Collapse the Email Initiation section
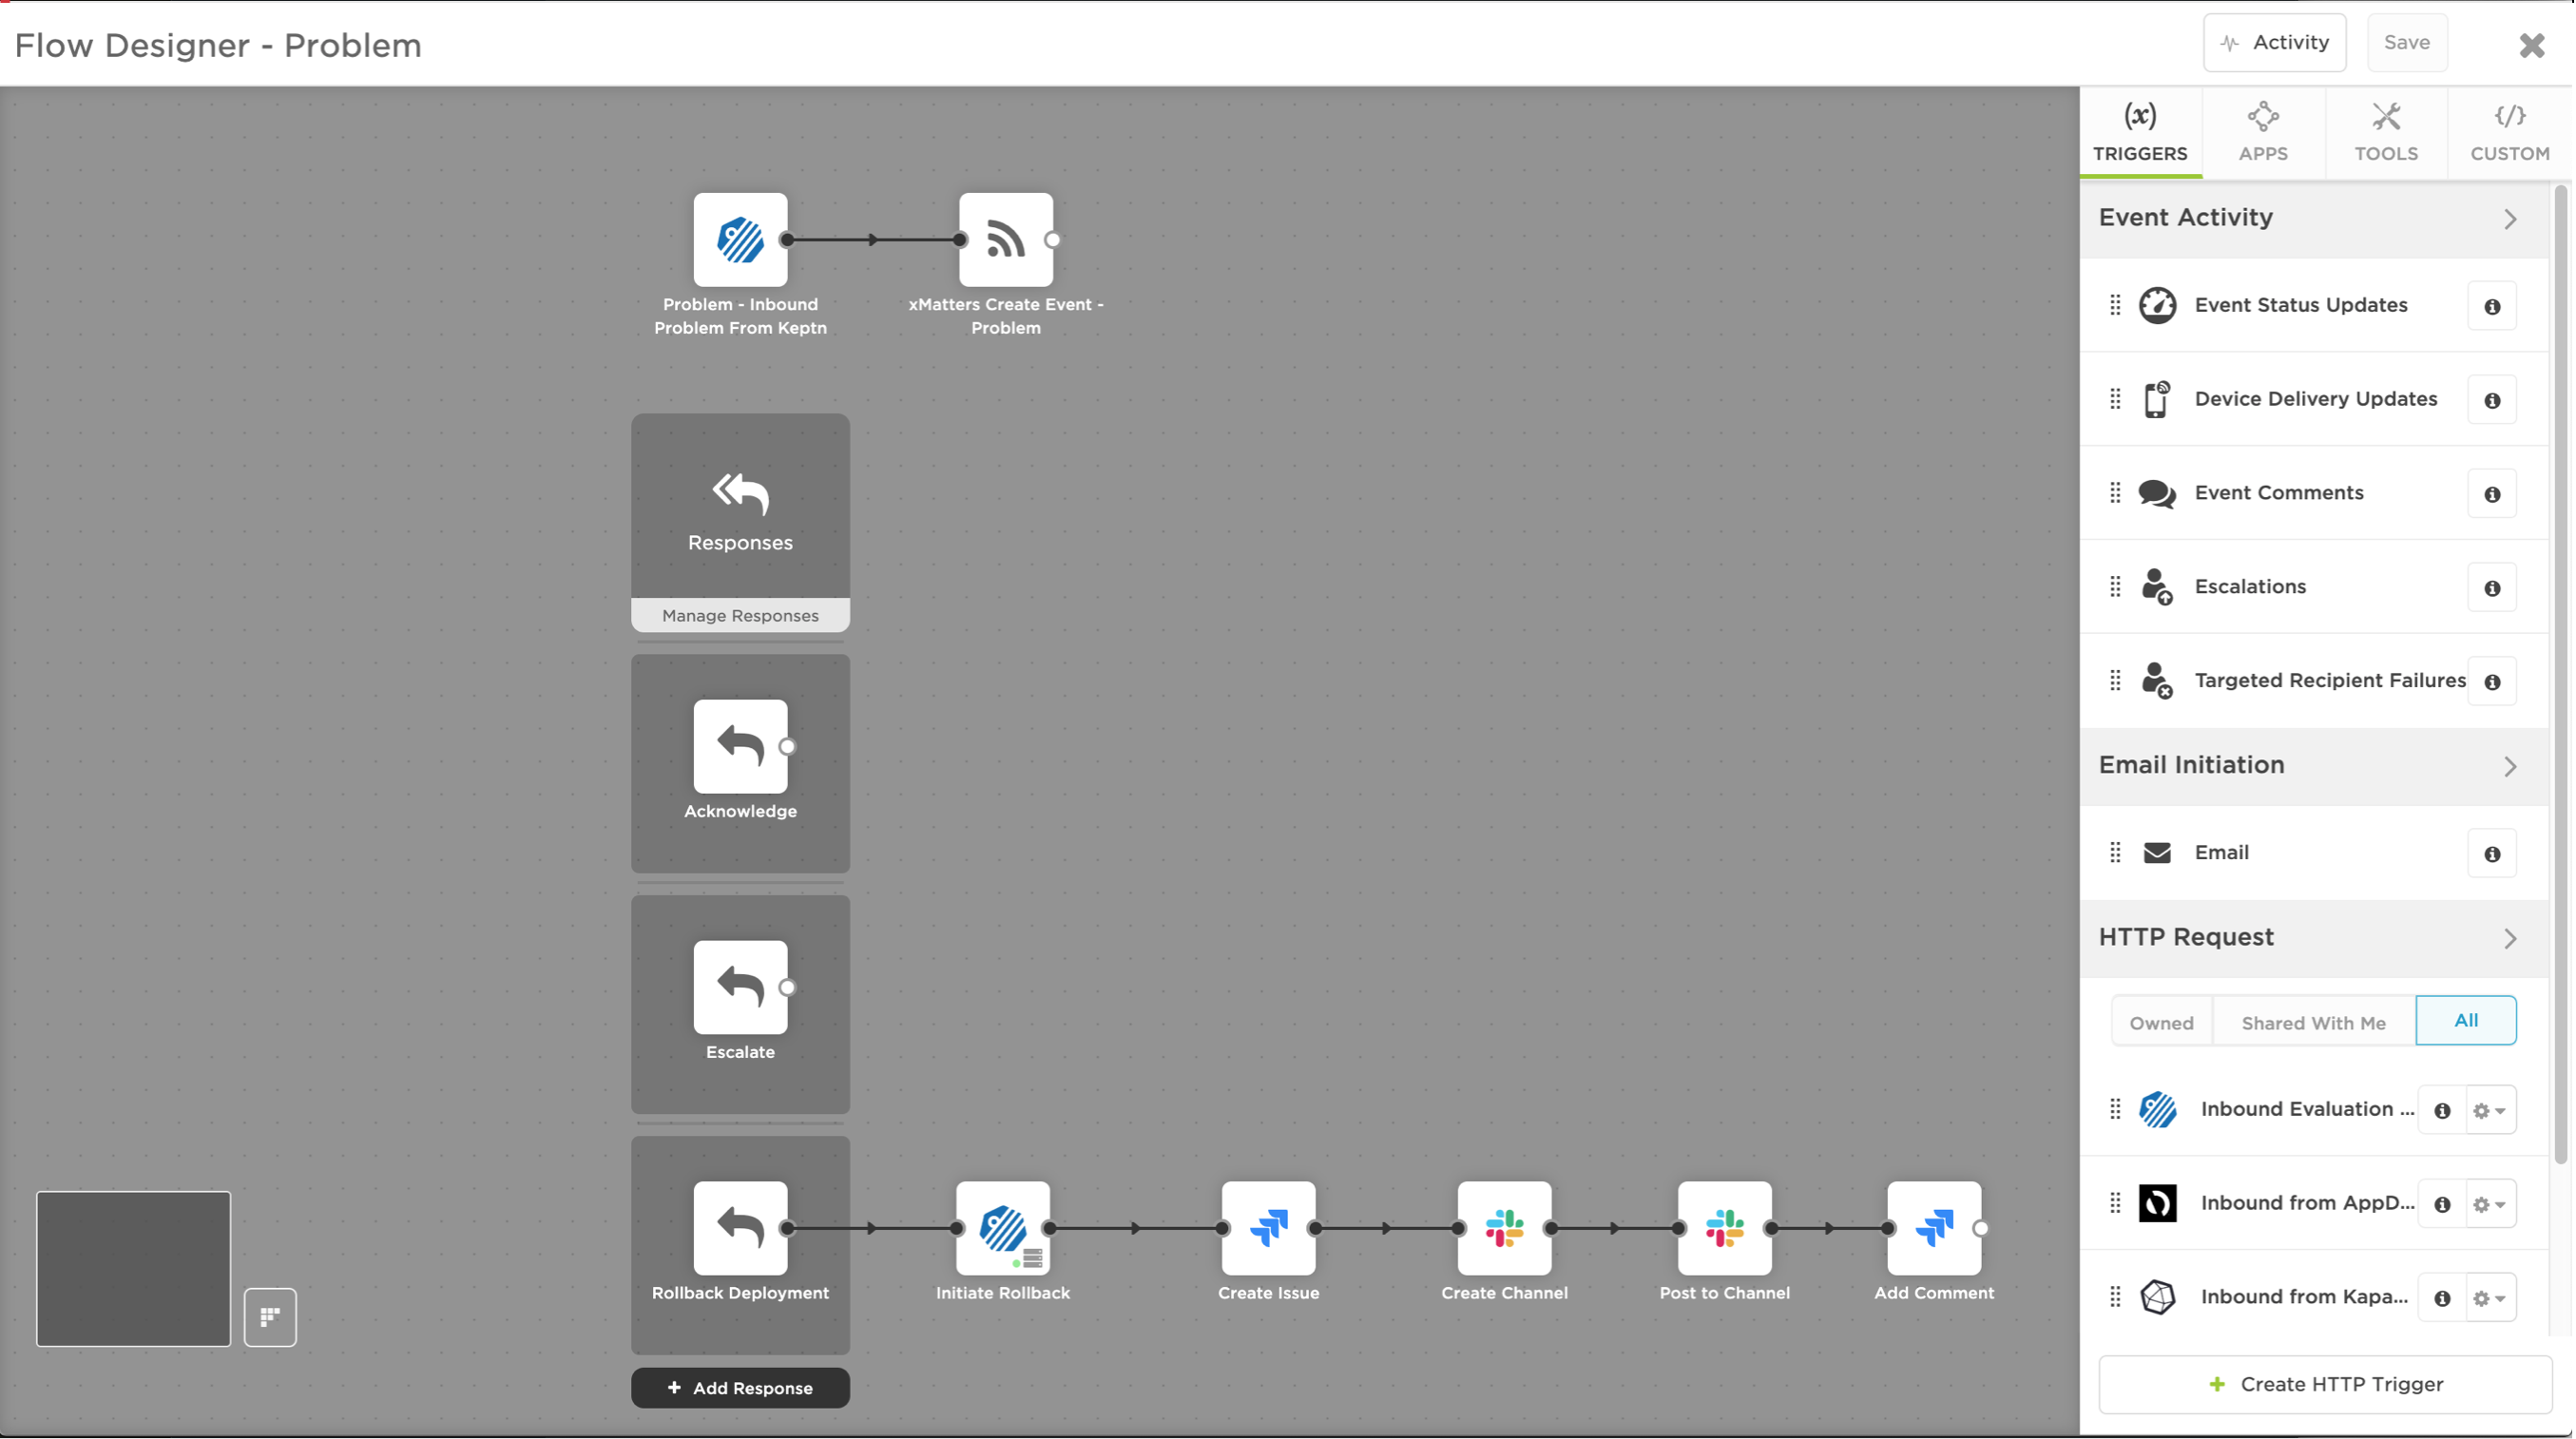This screenshot has height=1439, width=2576. point(2509,767)
